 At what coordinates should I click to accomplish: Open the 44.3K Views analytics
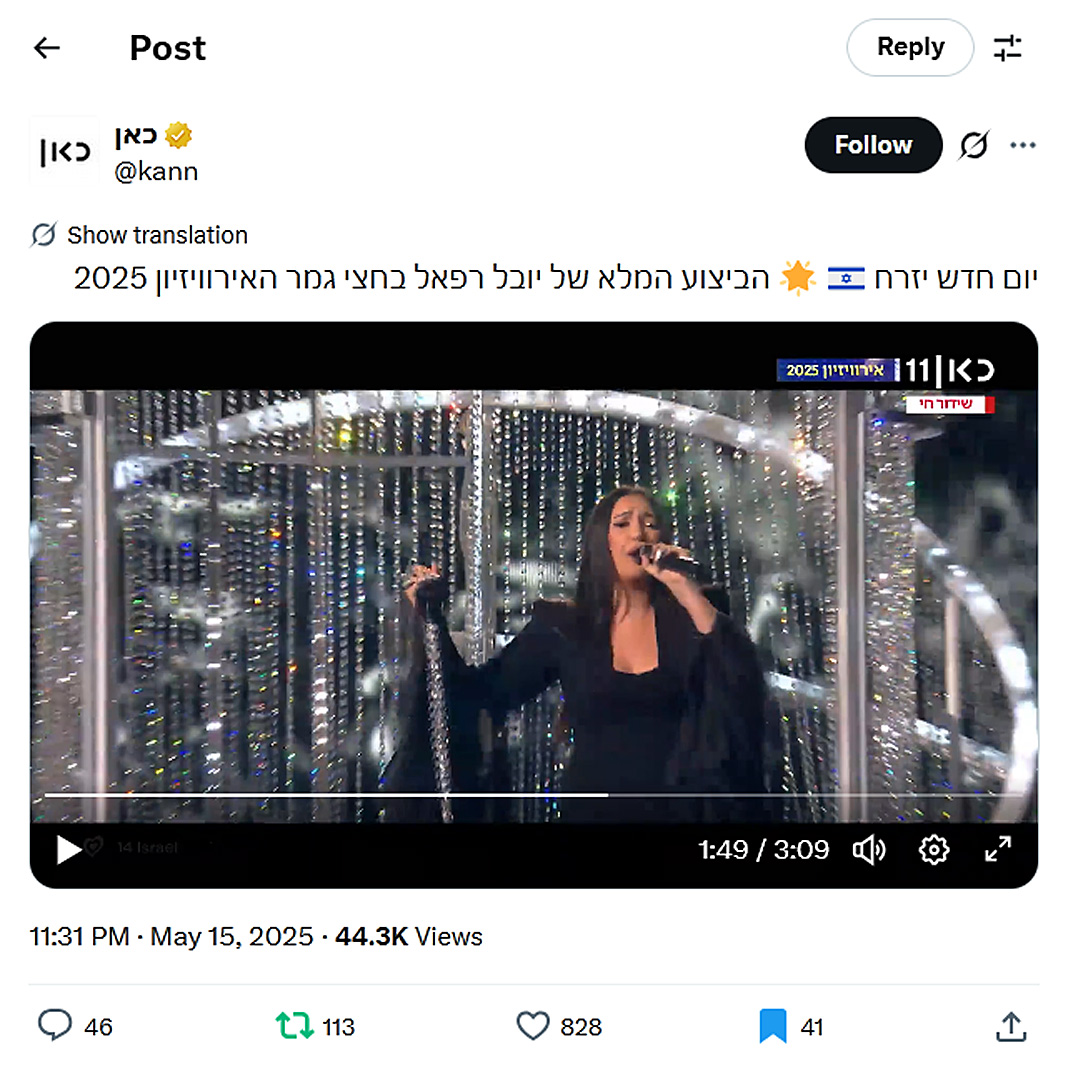[x=408, y=937]
